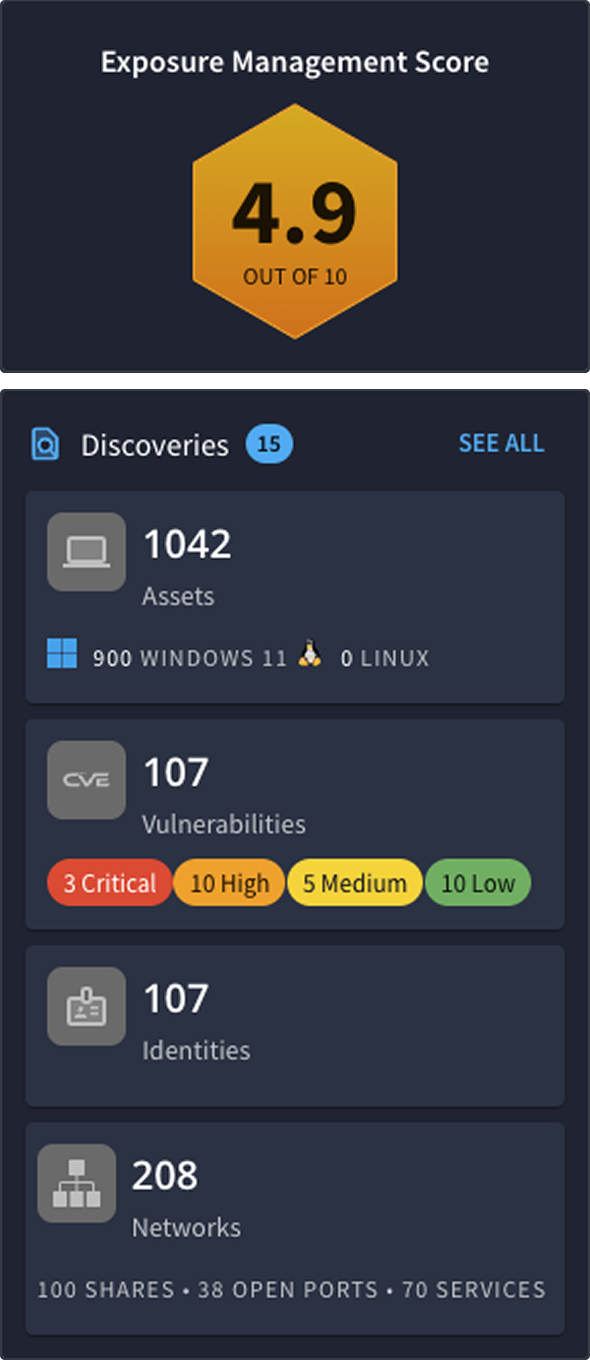Click the Windows logo icon
The image size is (590, 1360).
click(62, 656)
